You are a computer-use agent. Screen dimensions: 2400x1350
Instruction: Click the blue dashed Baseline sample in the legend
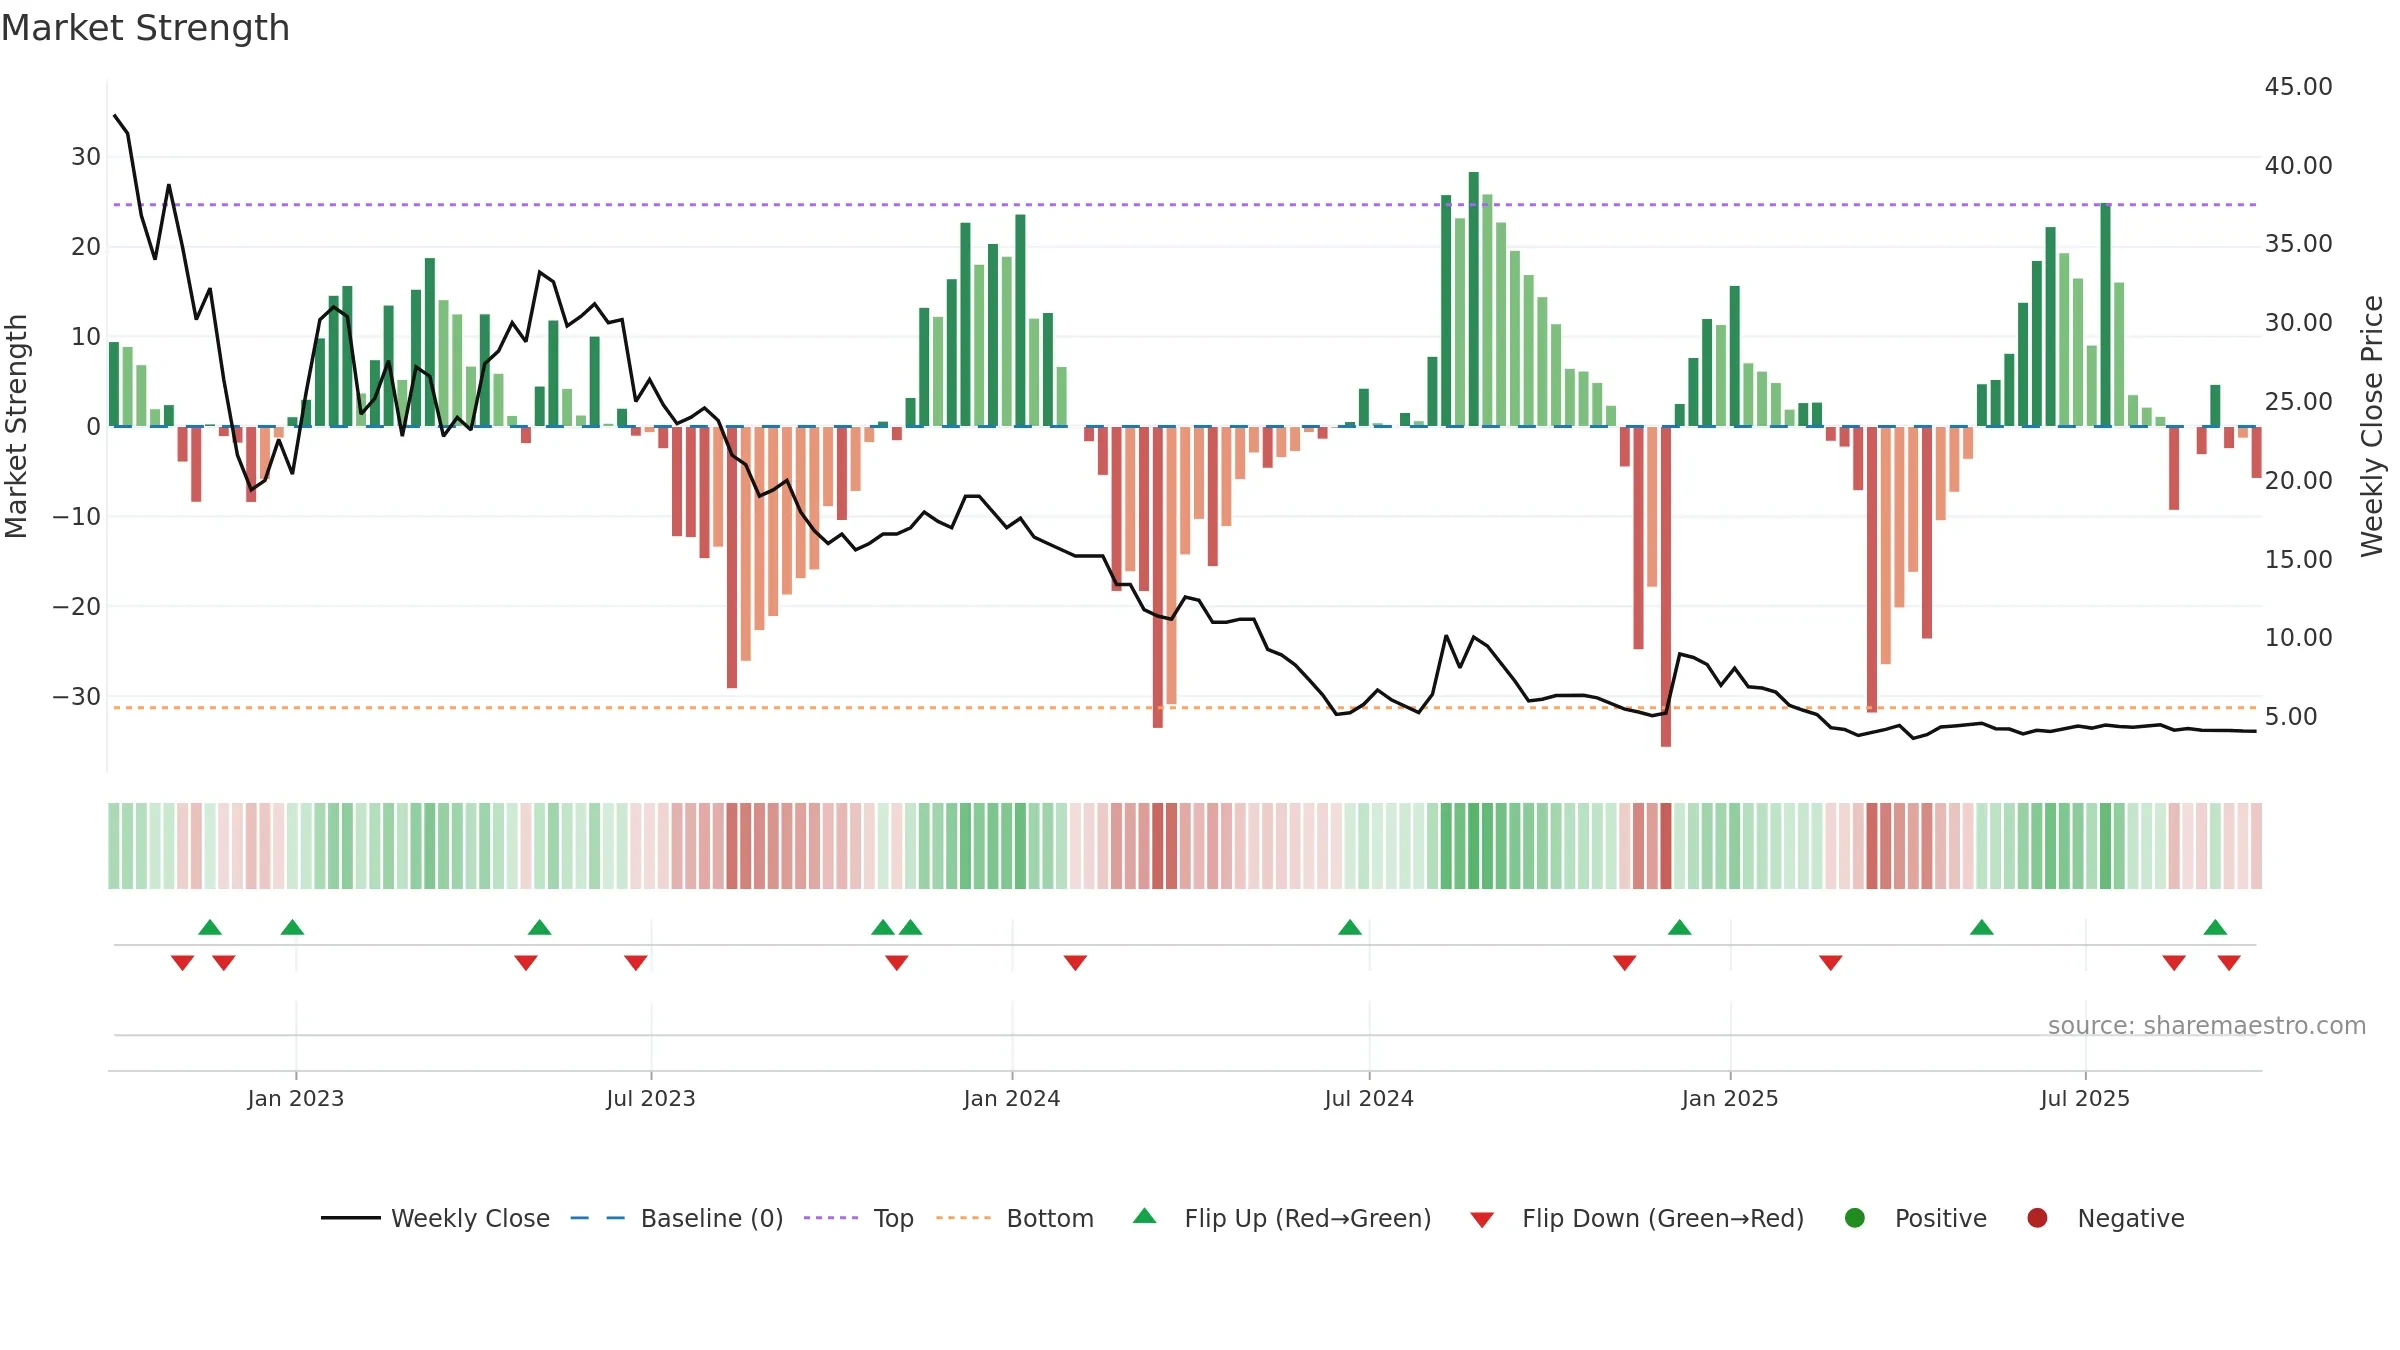[598, 1218]
